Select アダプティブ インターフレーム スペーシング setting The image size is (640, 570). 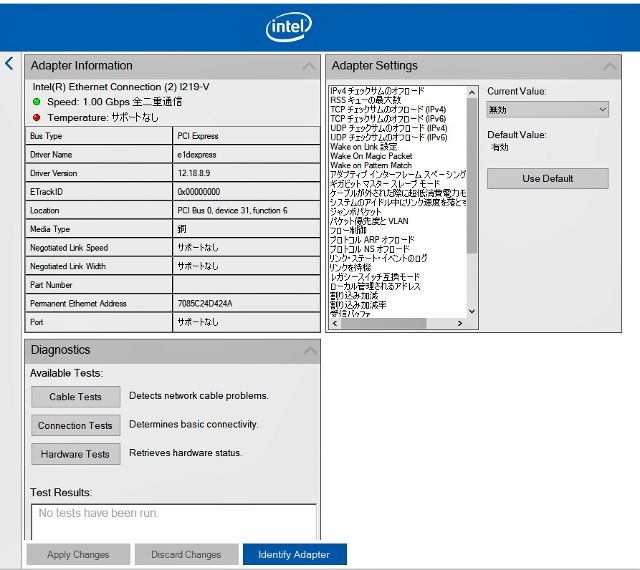(x=398, y=175)
